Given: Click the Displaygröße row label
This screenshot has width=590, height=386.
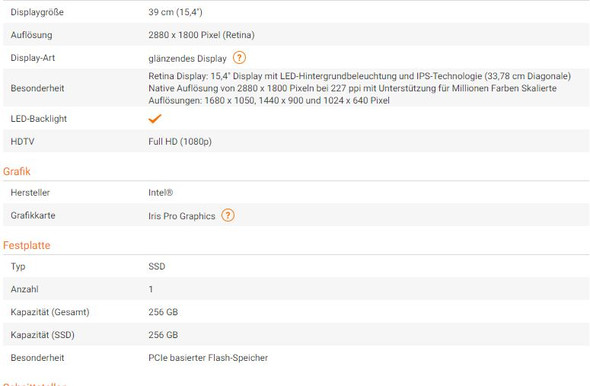Looking at the screenshot, I should click(x=37, y=12).
